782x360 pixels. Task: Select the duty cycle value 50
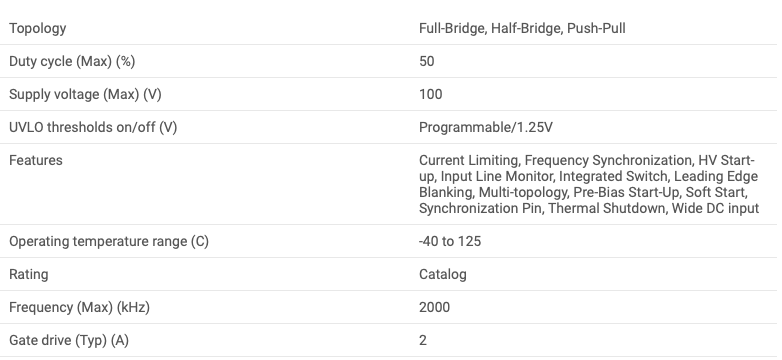(x=426, y=61)
